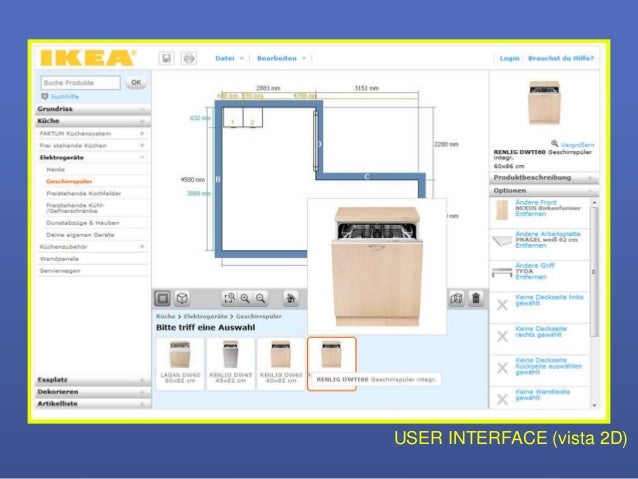Open the Datei menu
The image size is (638, 479).
tap(229, 58)
